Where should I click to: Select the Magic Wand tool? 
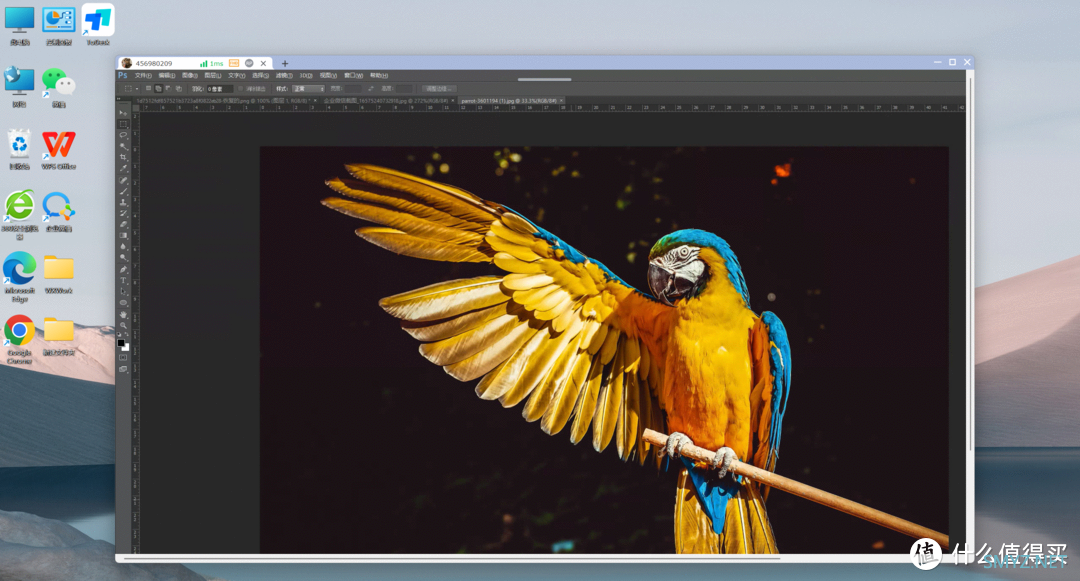[x=123, y=147]
